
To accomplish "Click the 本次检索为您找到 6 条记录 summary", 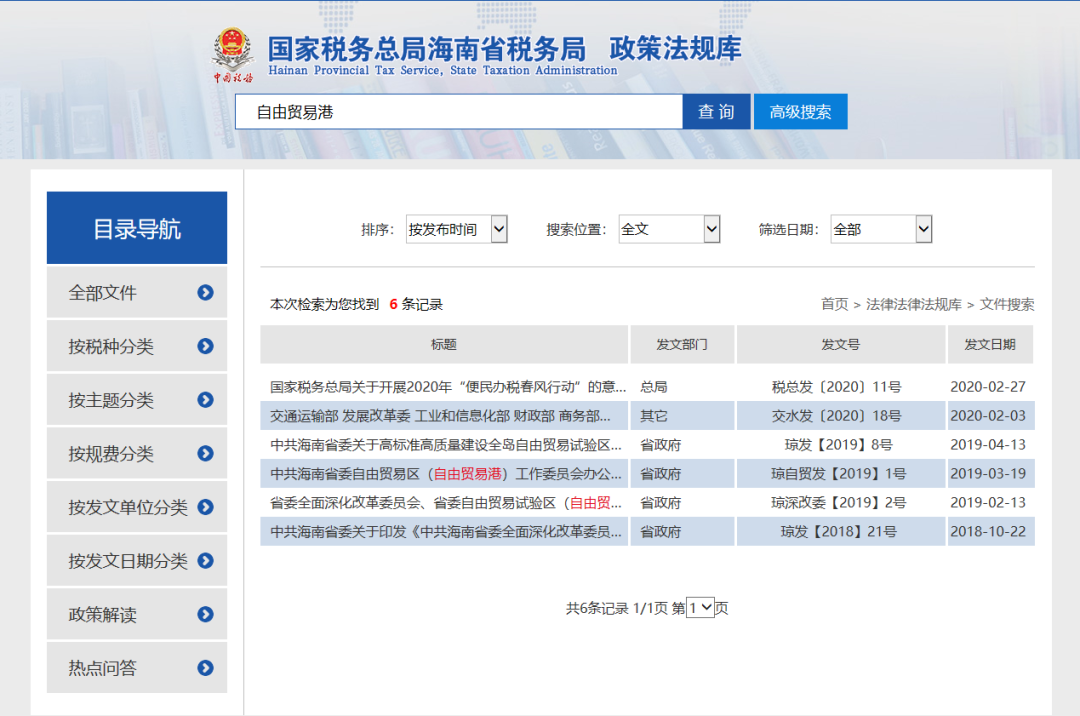I will pyautogui.click(x=356, y=304).
